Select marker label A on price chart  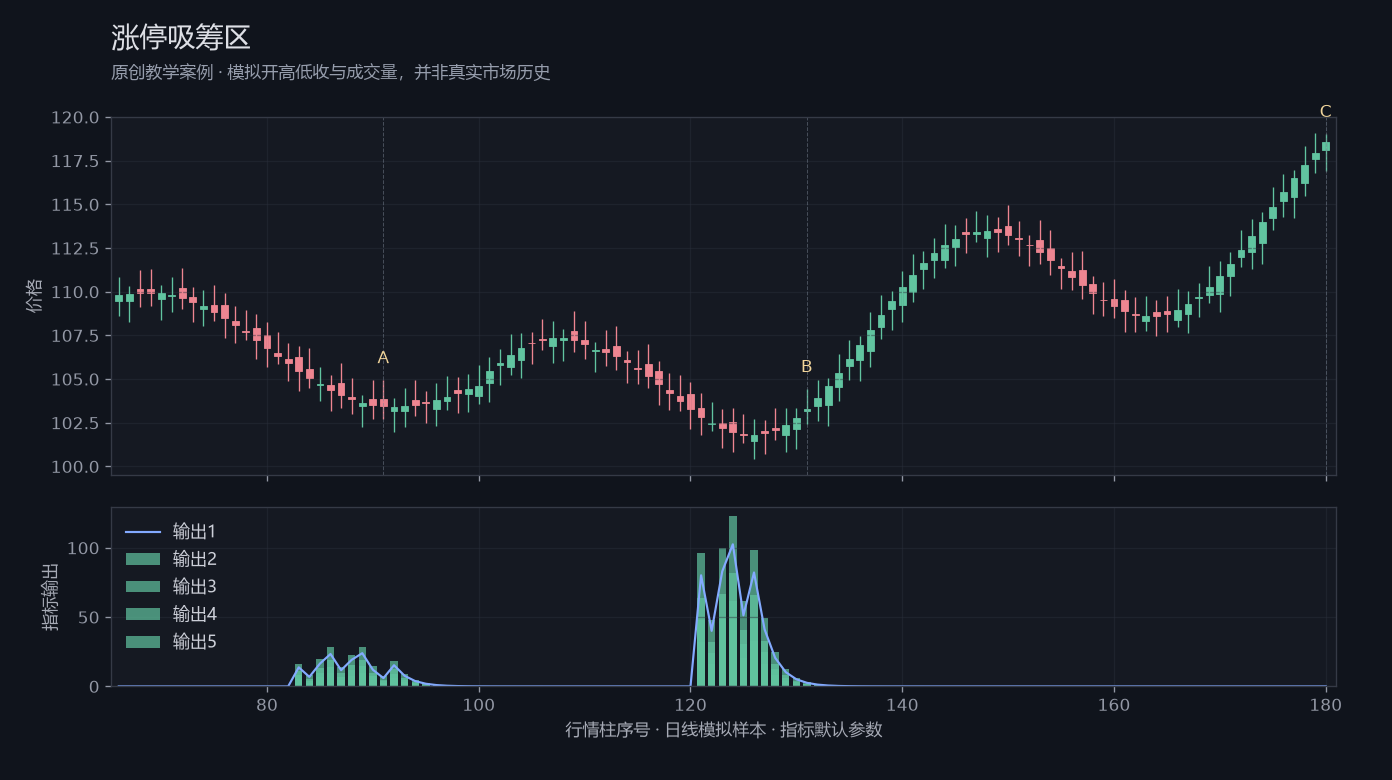383,358
